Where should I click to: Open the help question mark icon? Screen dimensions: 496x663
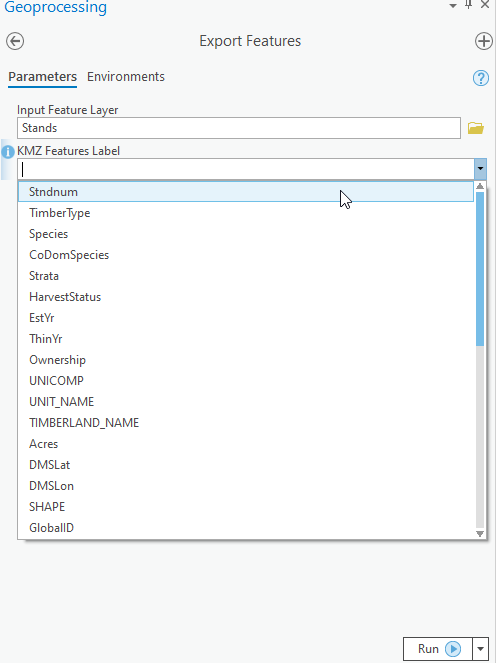click(x=481, y=78)
